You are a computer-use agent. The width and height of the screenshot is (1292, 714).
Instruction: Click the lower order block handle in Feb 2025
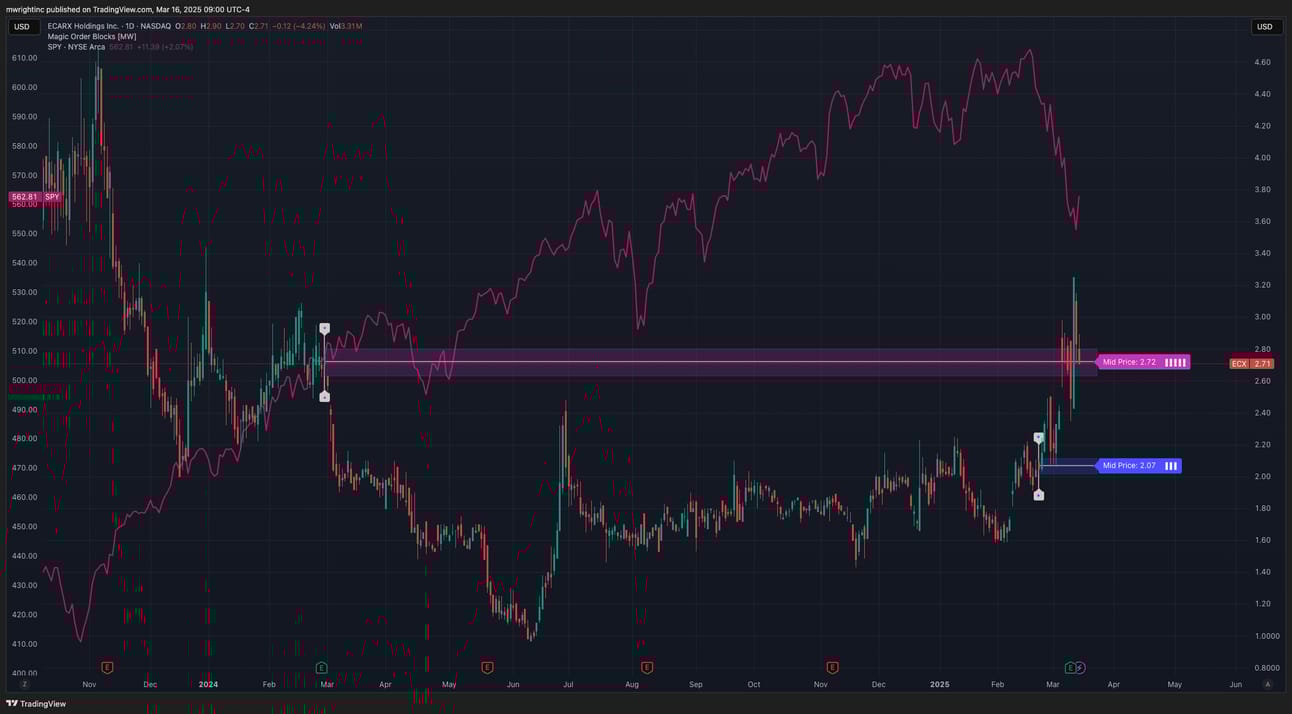click(1038, 495)
